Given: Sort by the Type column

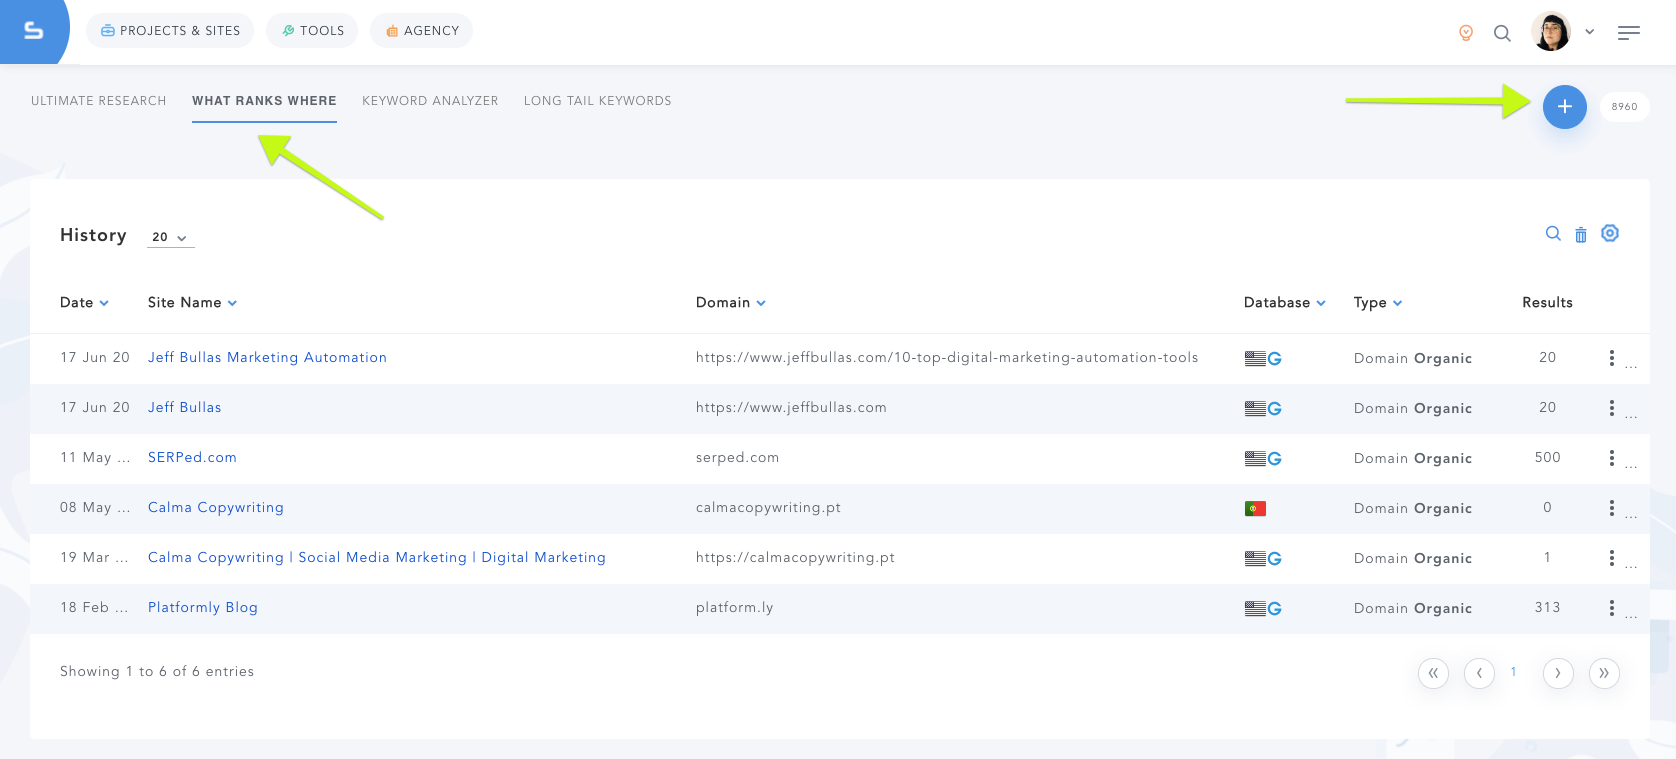Looking at the screenshot, I should [1378, 303].
